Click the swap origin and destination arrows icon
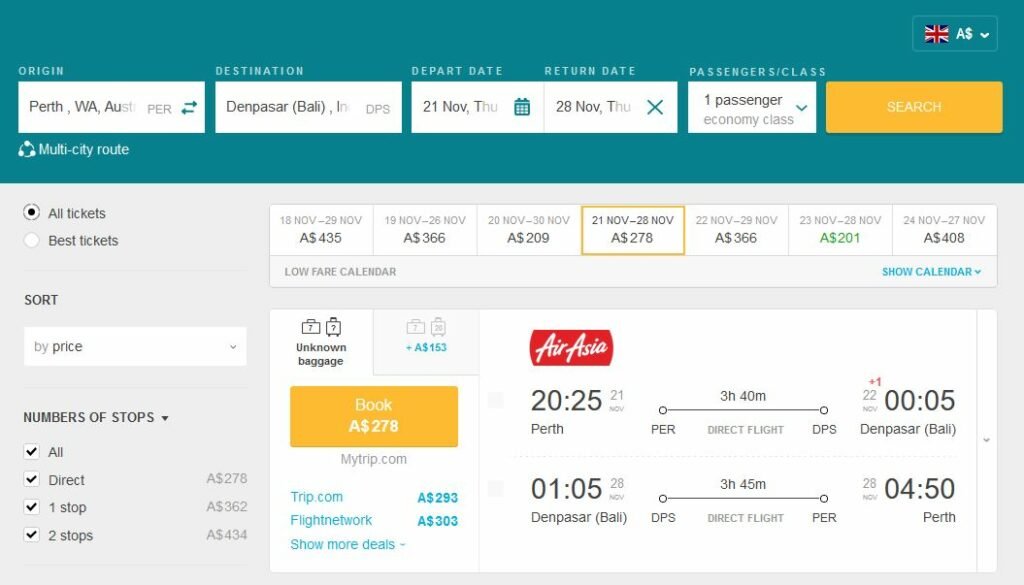Viewport: 1024px width, 585px height. (x=189, y=108)
